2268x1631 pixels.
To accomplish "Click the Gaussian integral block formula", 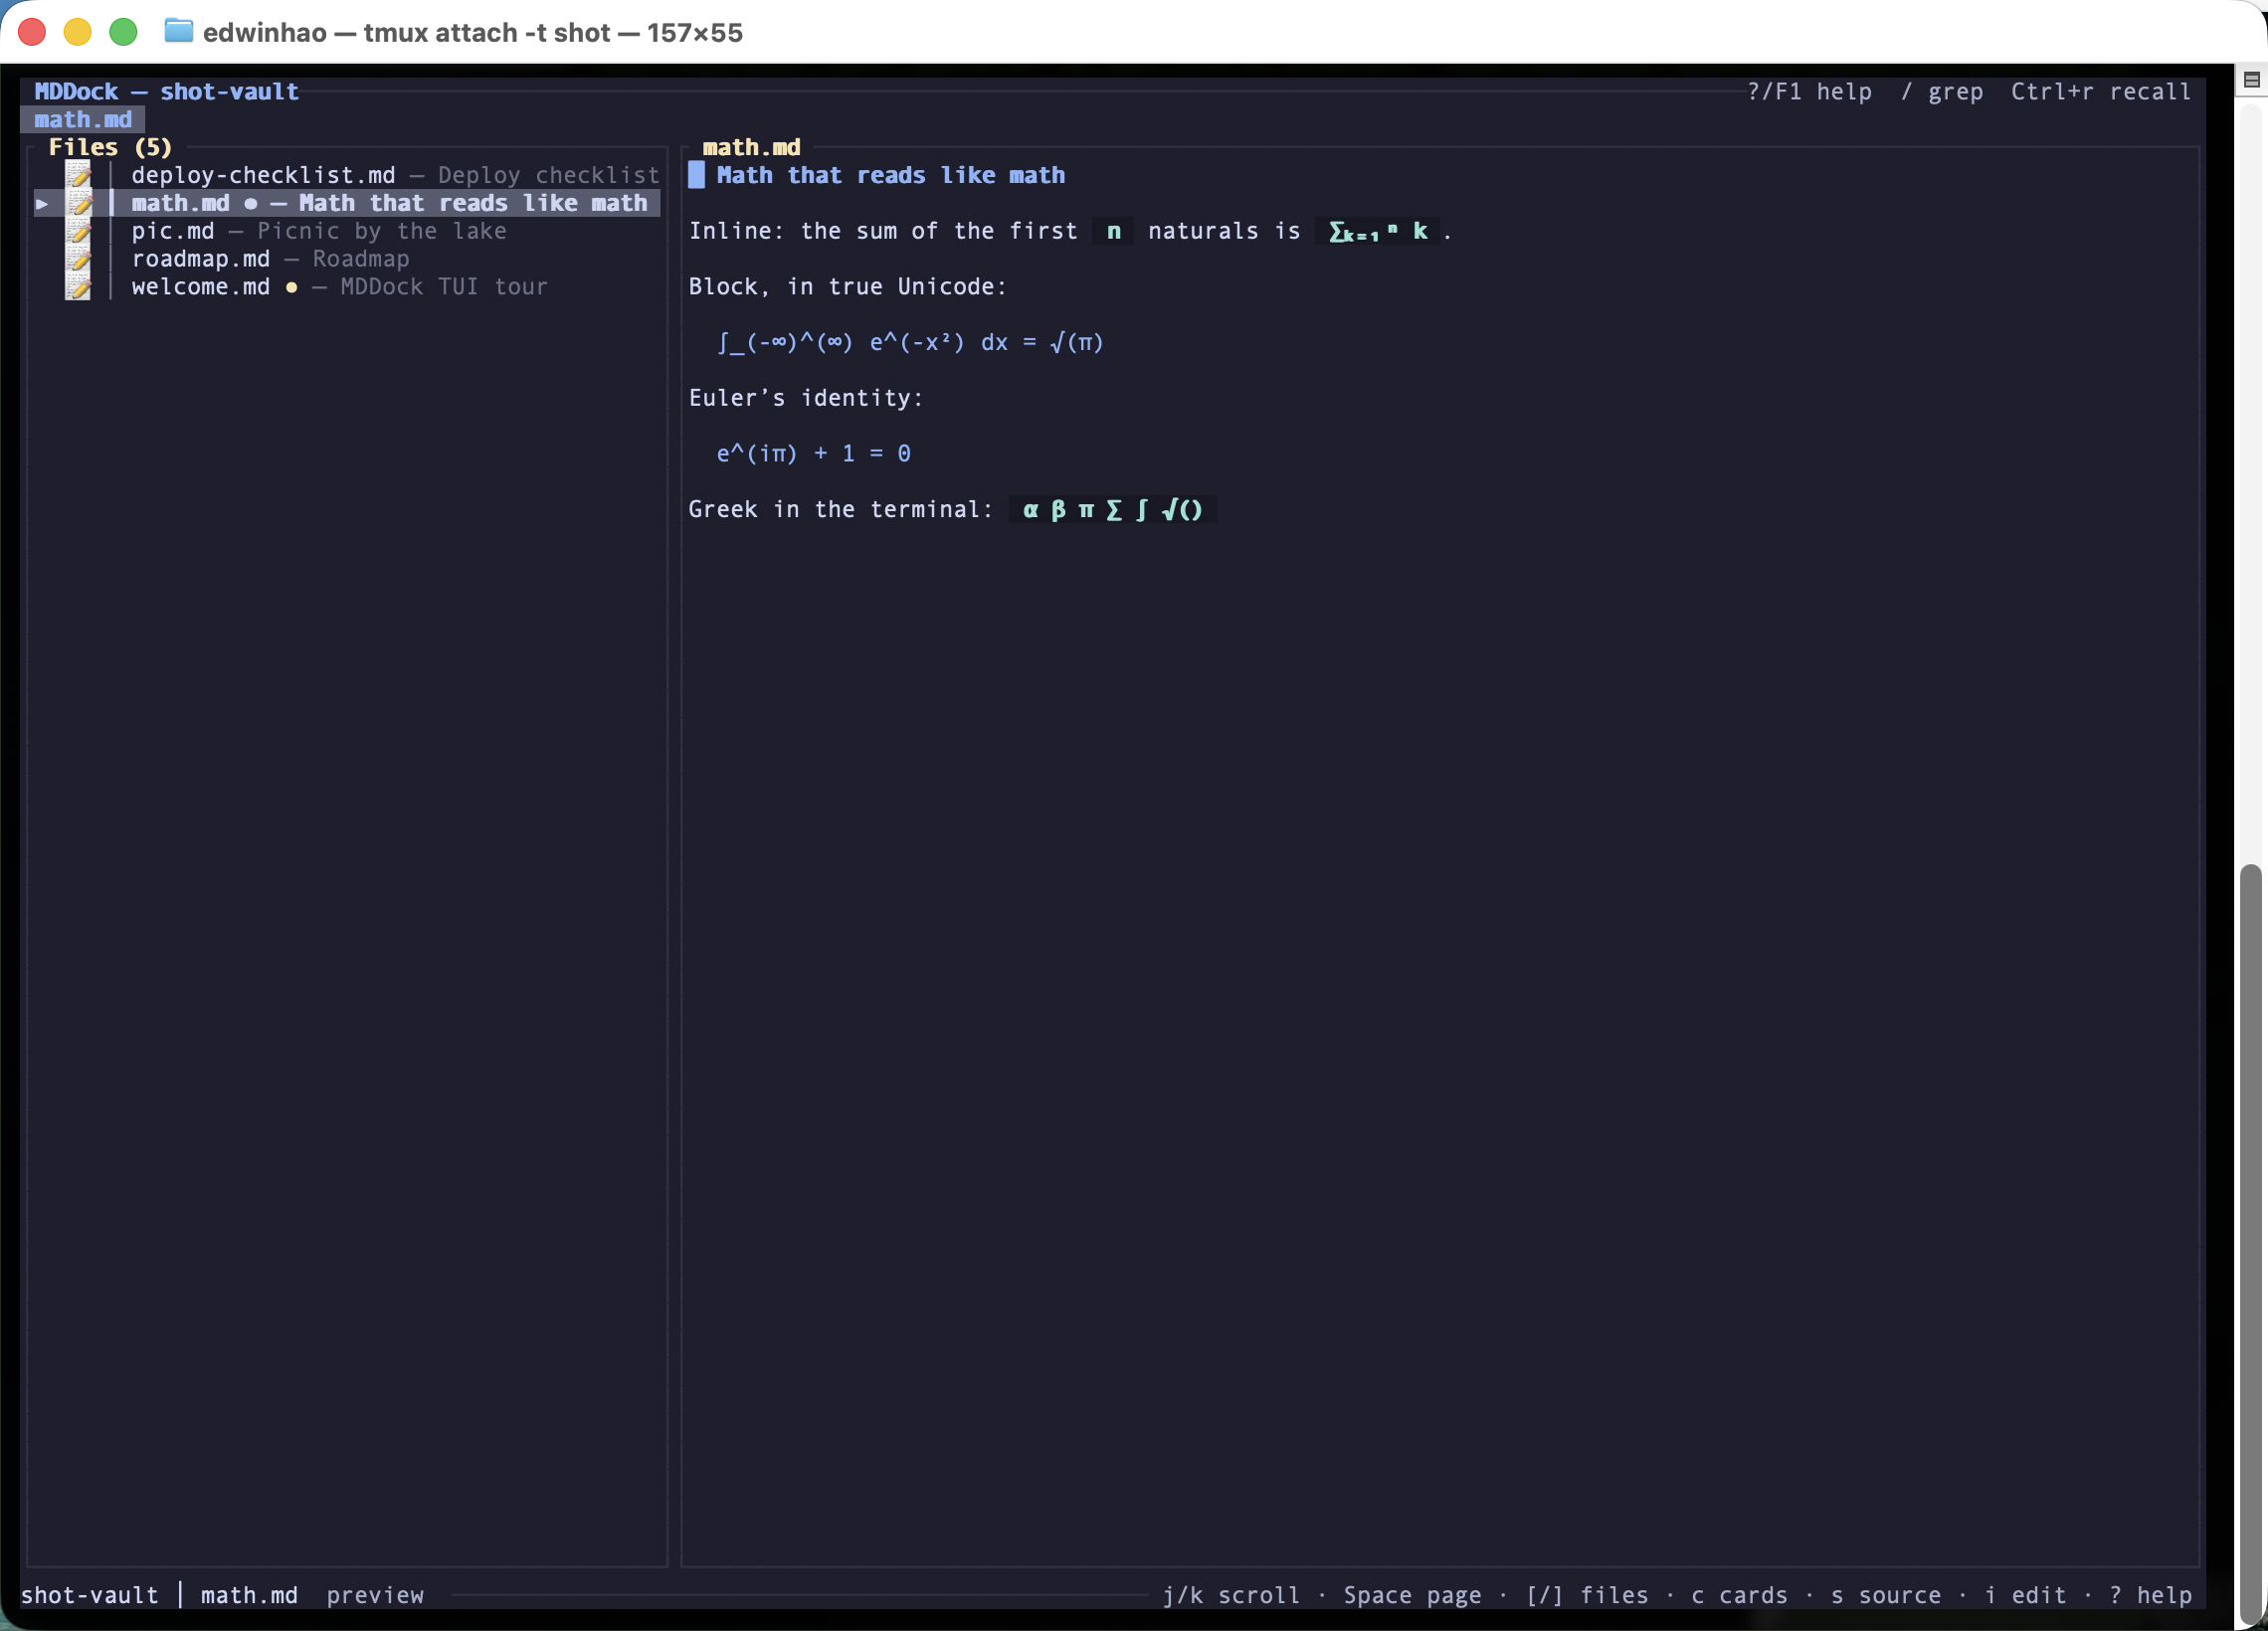I will click(x=910, y=343).
